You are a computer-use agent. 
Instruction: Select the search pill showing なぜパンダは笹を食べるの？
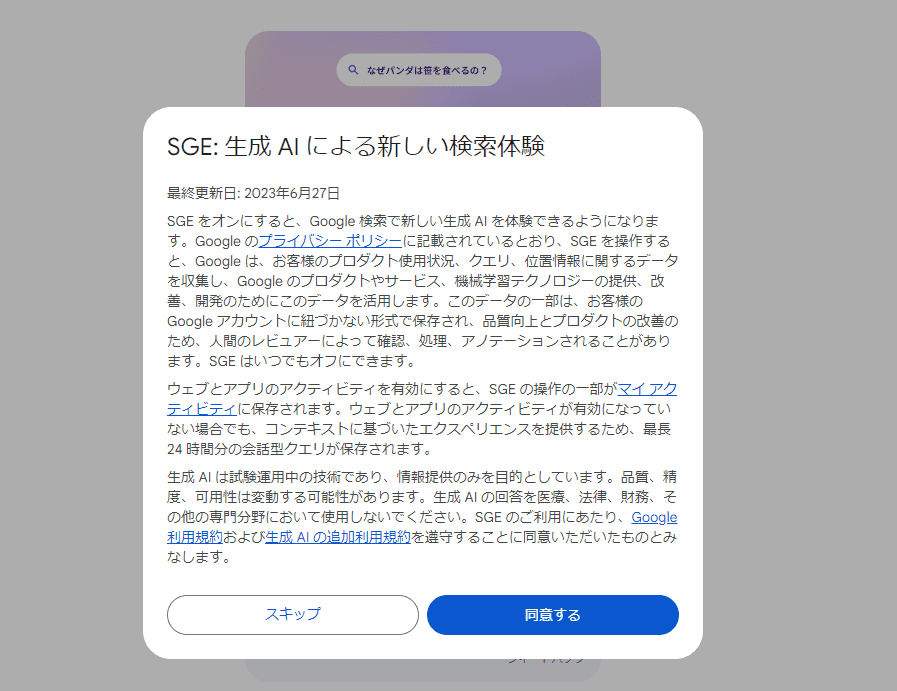[x=419, y=70]
